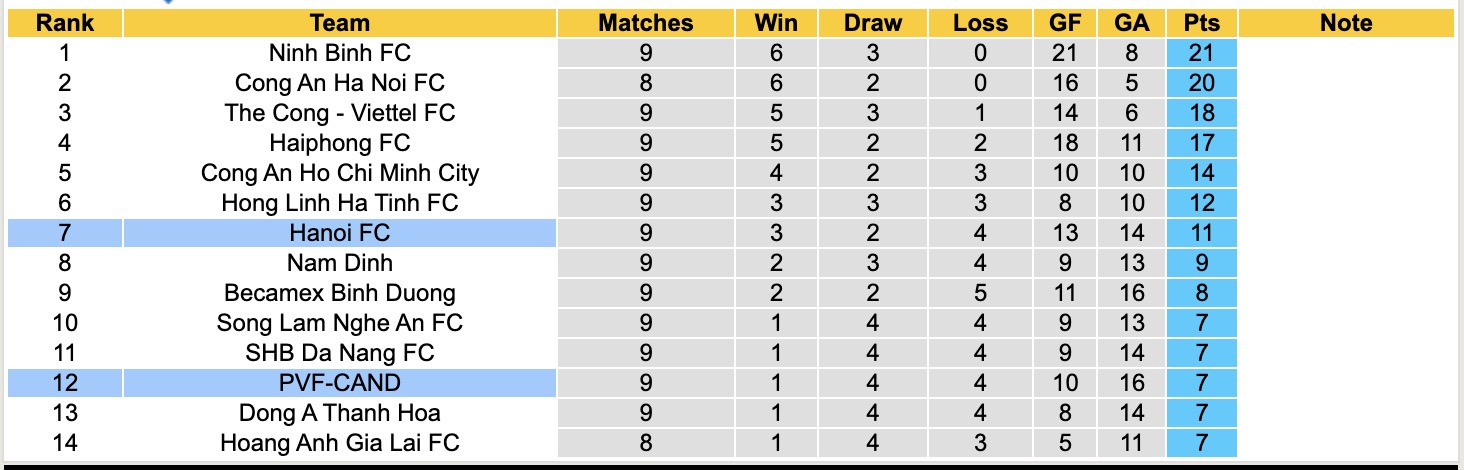Select Song Lam Nghe An FC

tap(340, 323)
